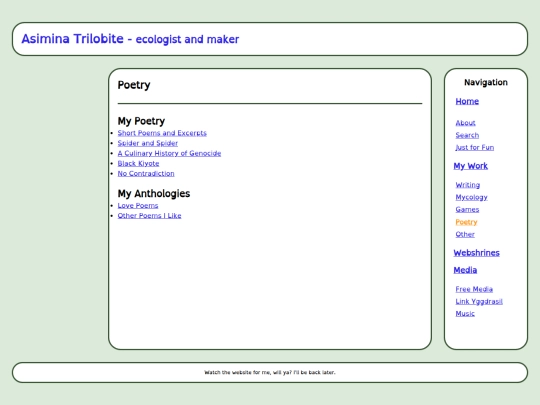Open the Other link under My Work
Screen dimensions: 540x405
[x=465, y=234]
